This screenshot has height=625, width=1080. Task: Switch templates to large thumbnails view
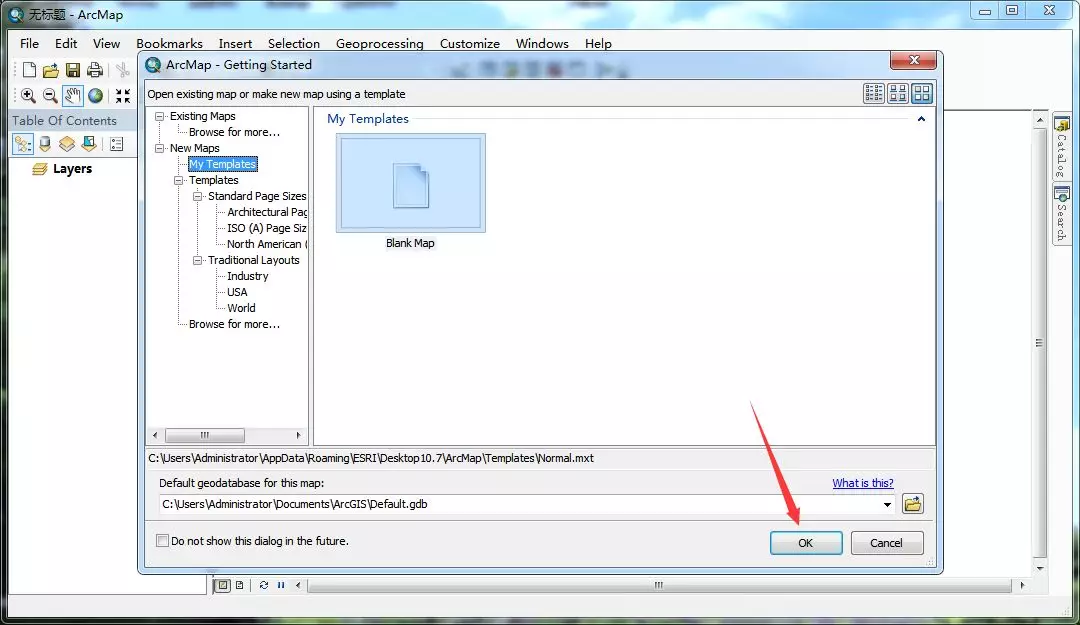(x=921, y=93)
